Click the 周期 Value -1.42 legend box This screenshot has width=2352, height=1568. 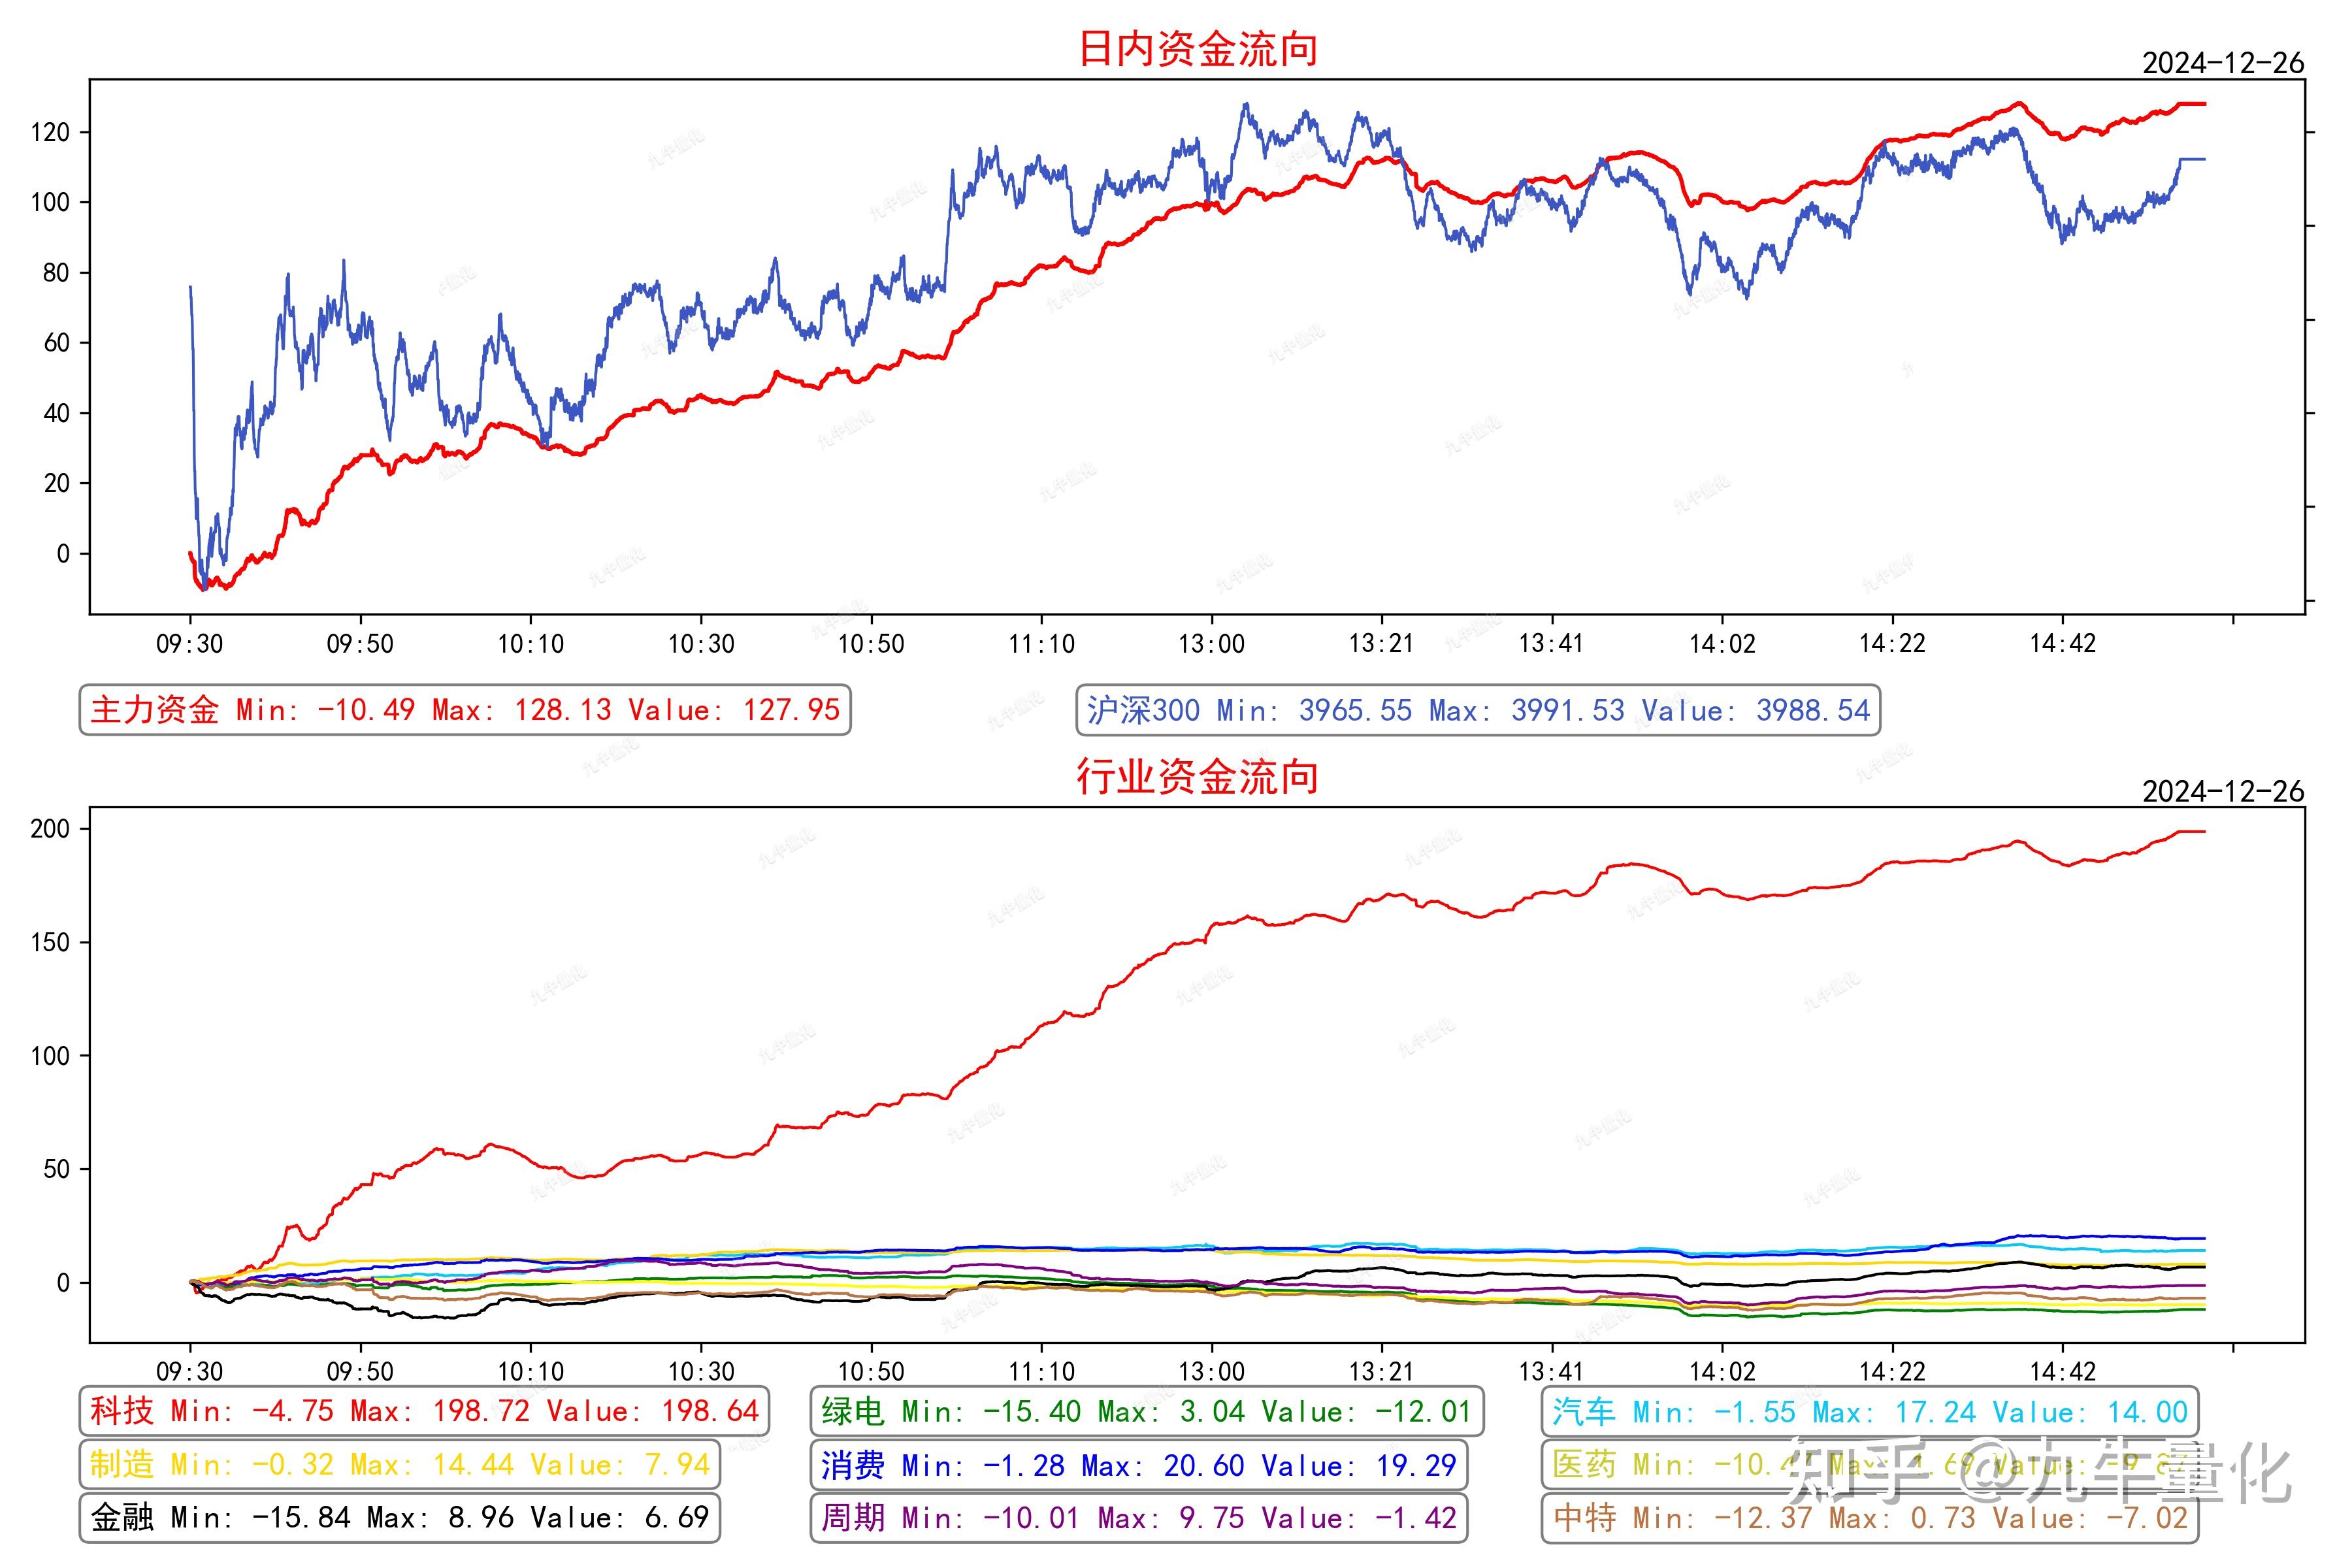pos(1139,1518)
